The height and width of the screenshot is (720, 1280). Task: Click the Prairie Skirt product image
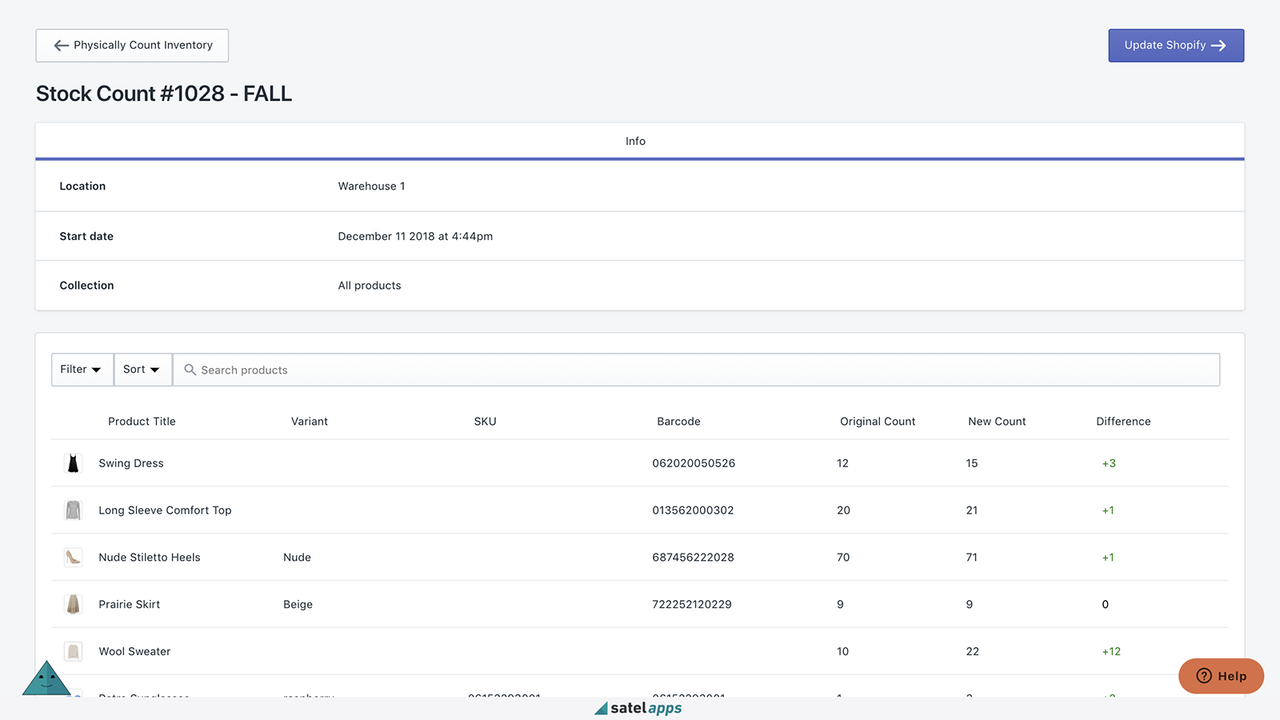(72, 604)
